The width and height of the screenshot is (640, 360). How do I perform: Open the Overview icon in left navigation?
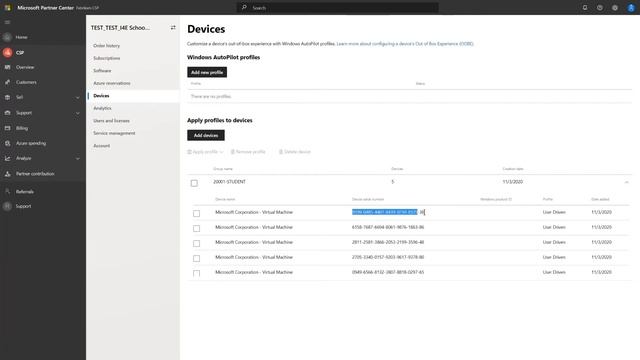click(7, 67)
